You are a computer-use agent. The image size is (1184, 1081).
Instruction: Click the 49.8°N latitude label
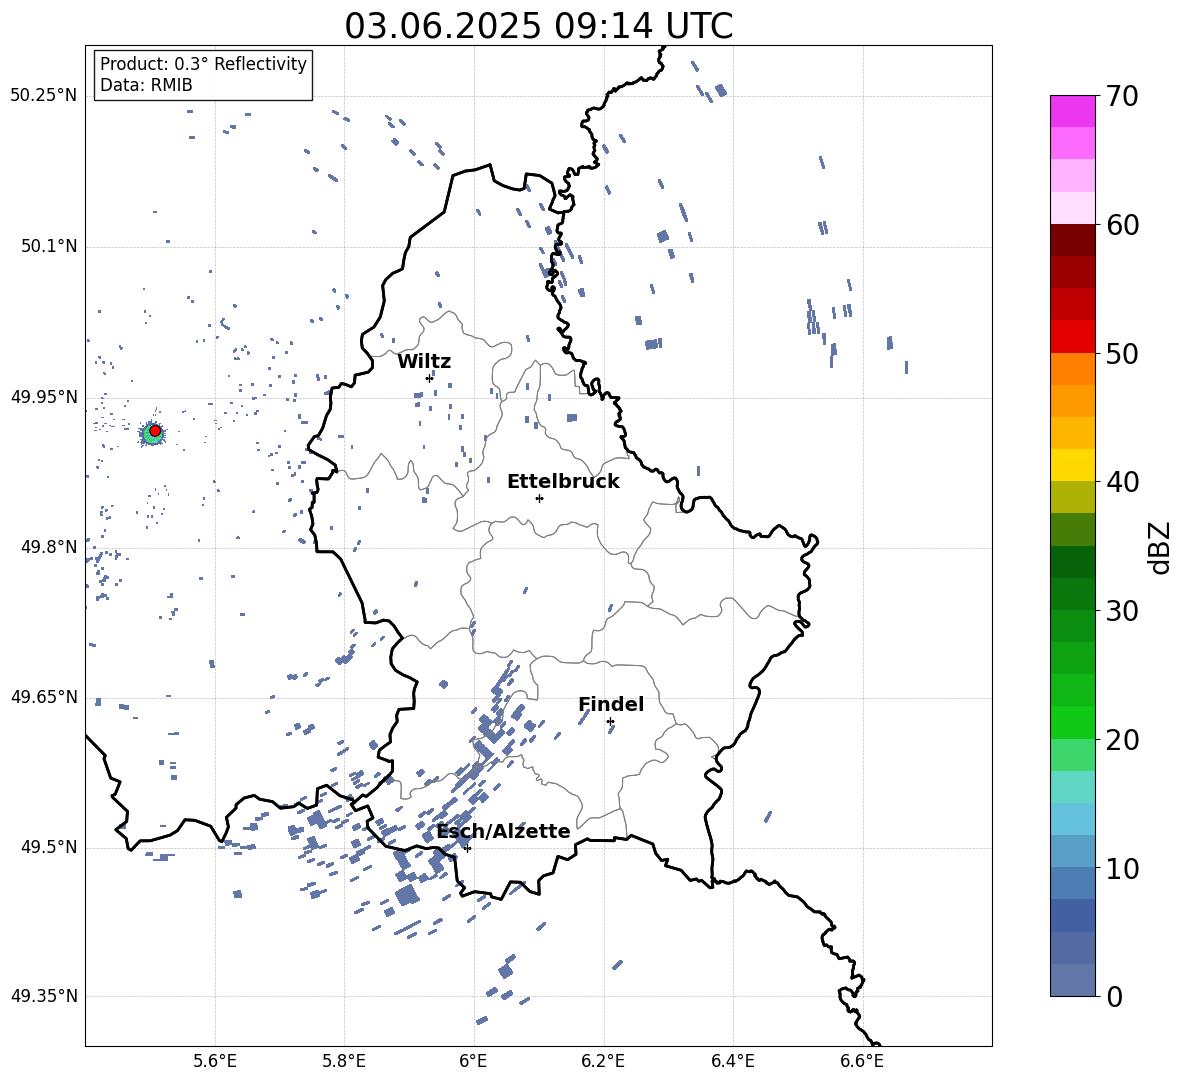click(x=49, y=547)
